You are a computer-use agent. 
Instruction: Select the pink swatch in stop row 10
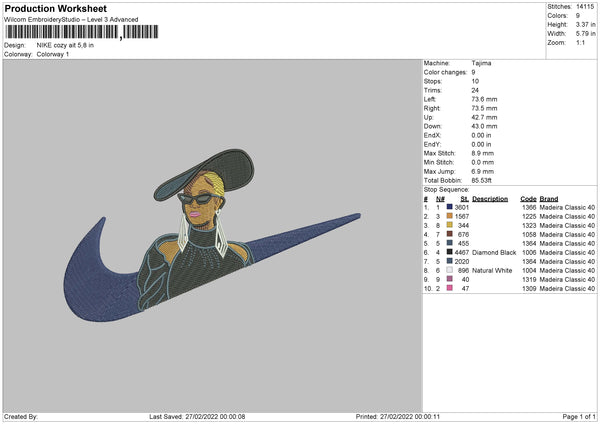pos(449,288)
